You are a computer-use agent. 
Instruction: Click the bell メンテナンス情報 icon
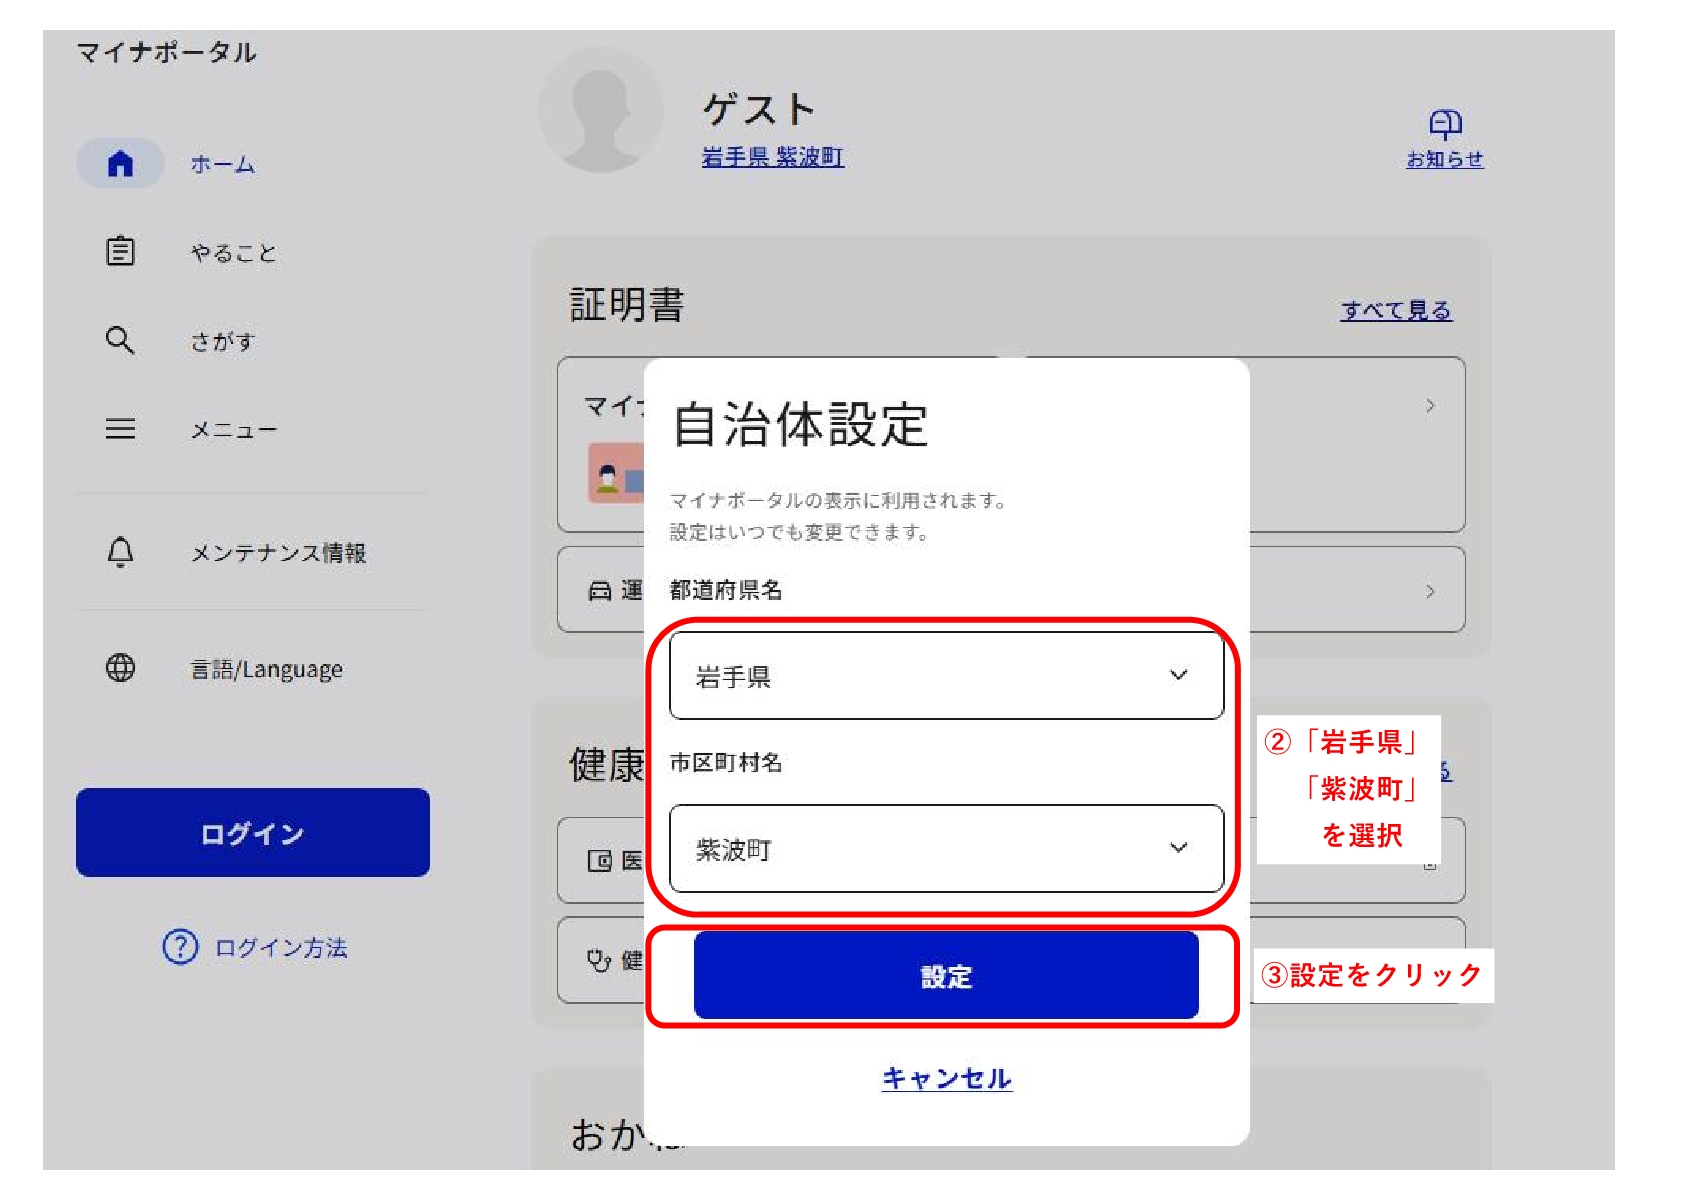click(x=120, y=552)
